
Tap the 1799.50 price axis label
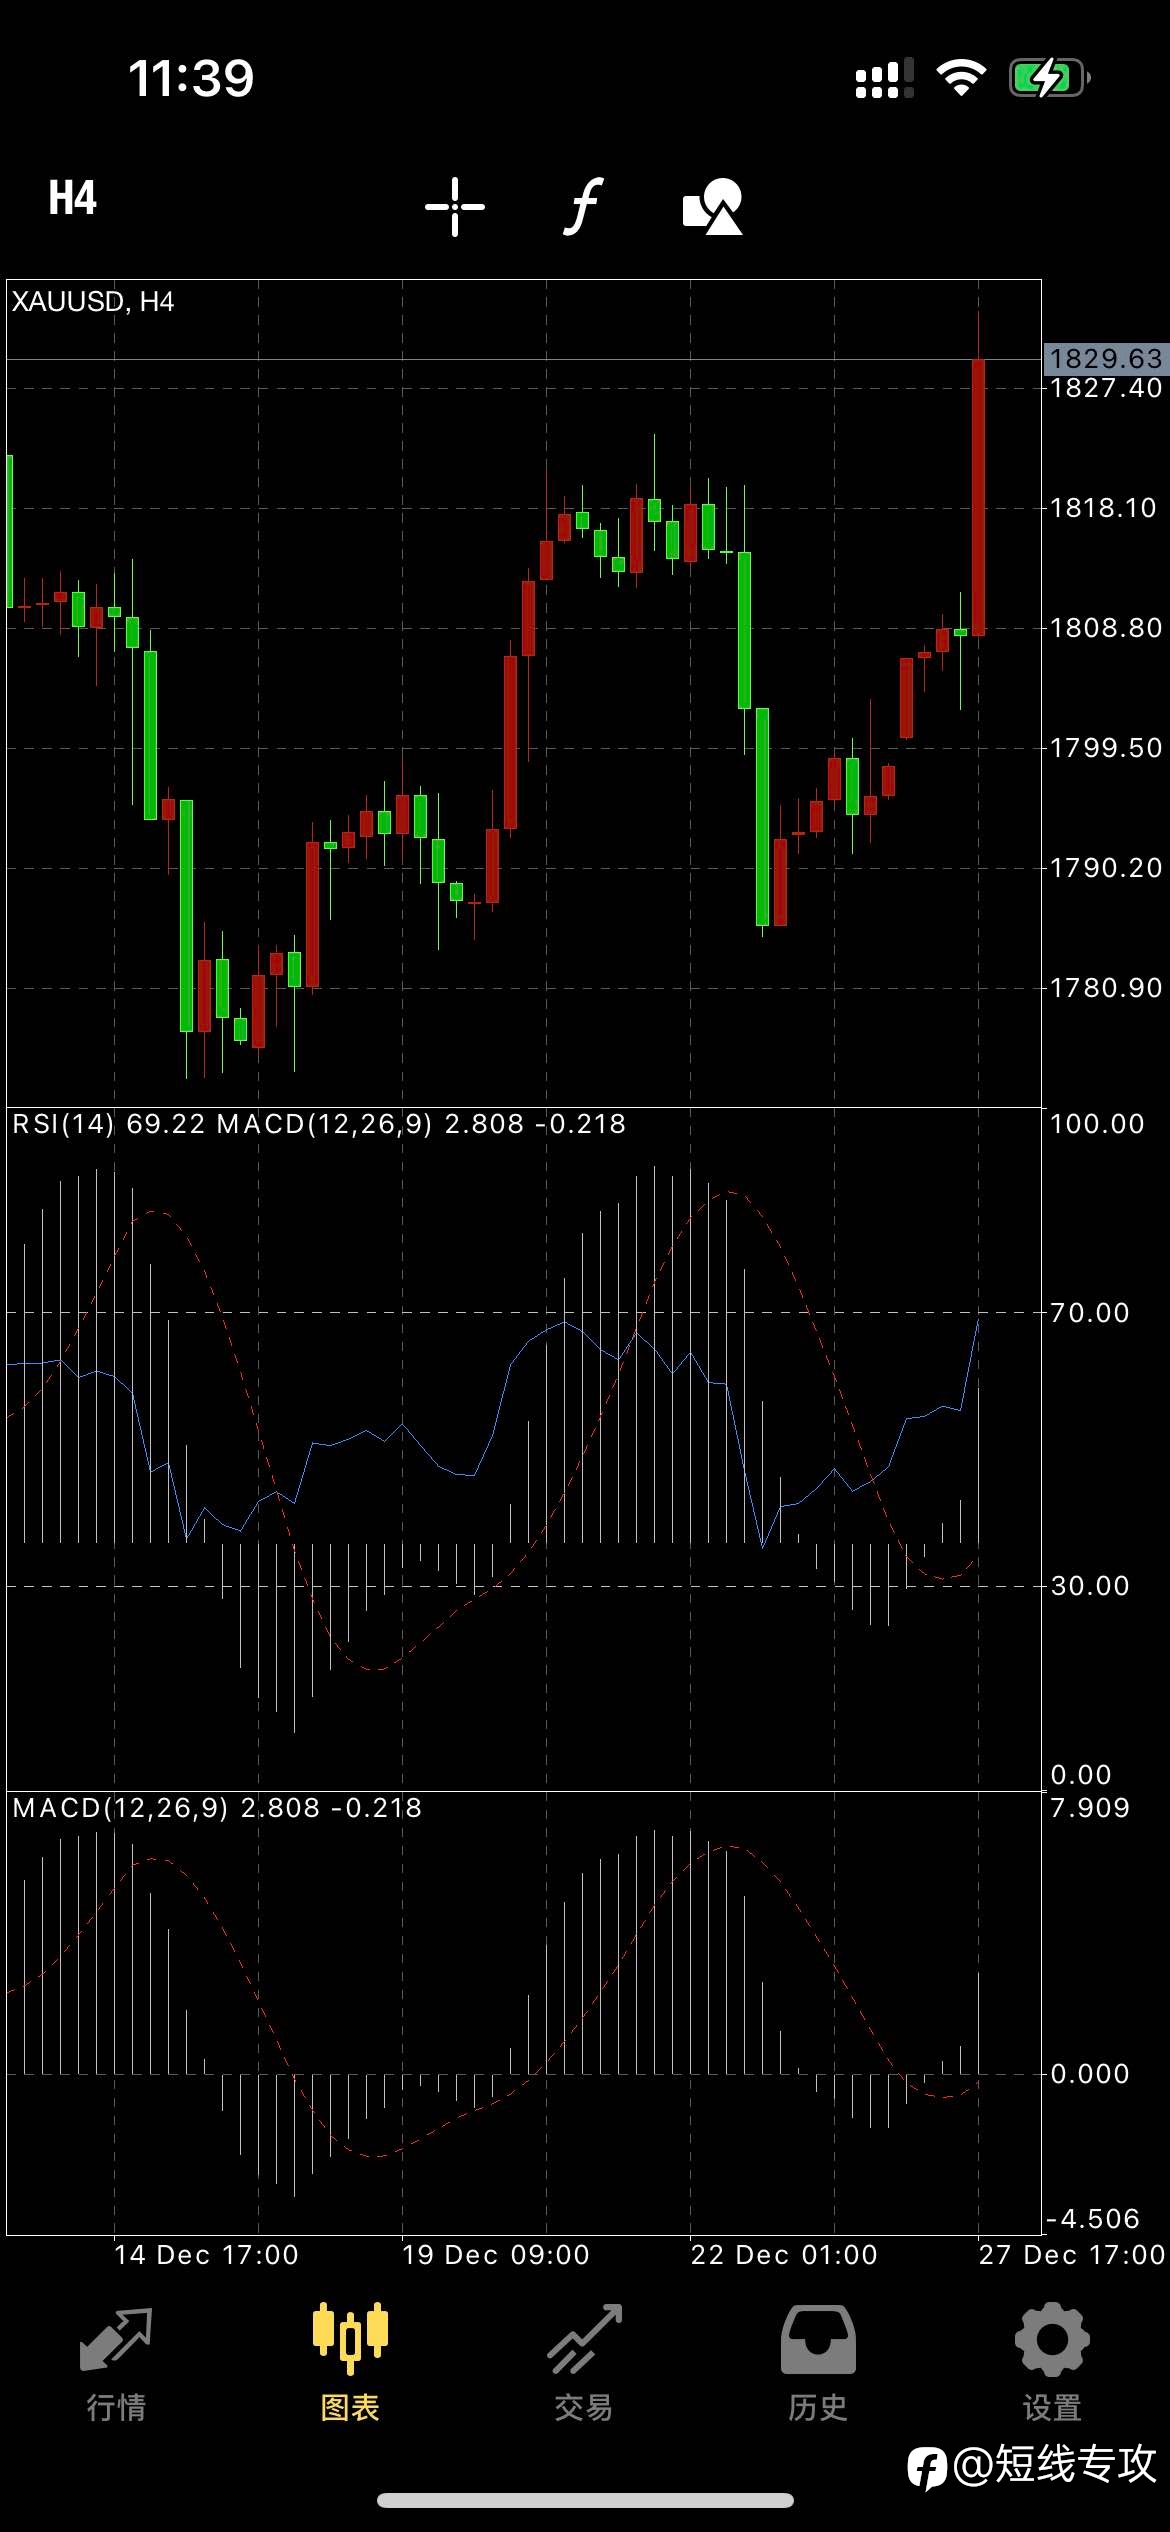(1106, 748)
